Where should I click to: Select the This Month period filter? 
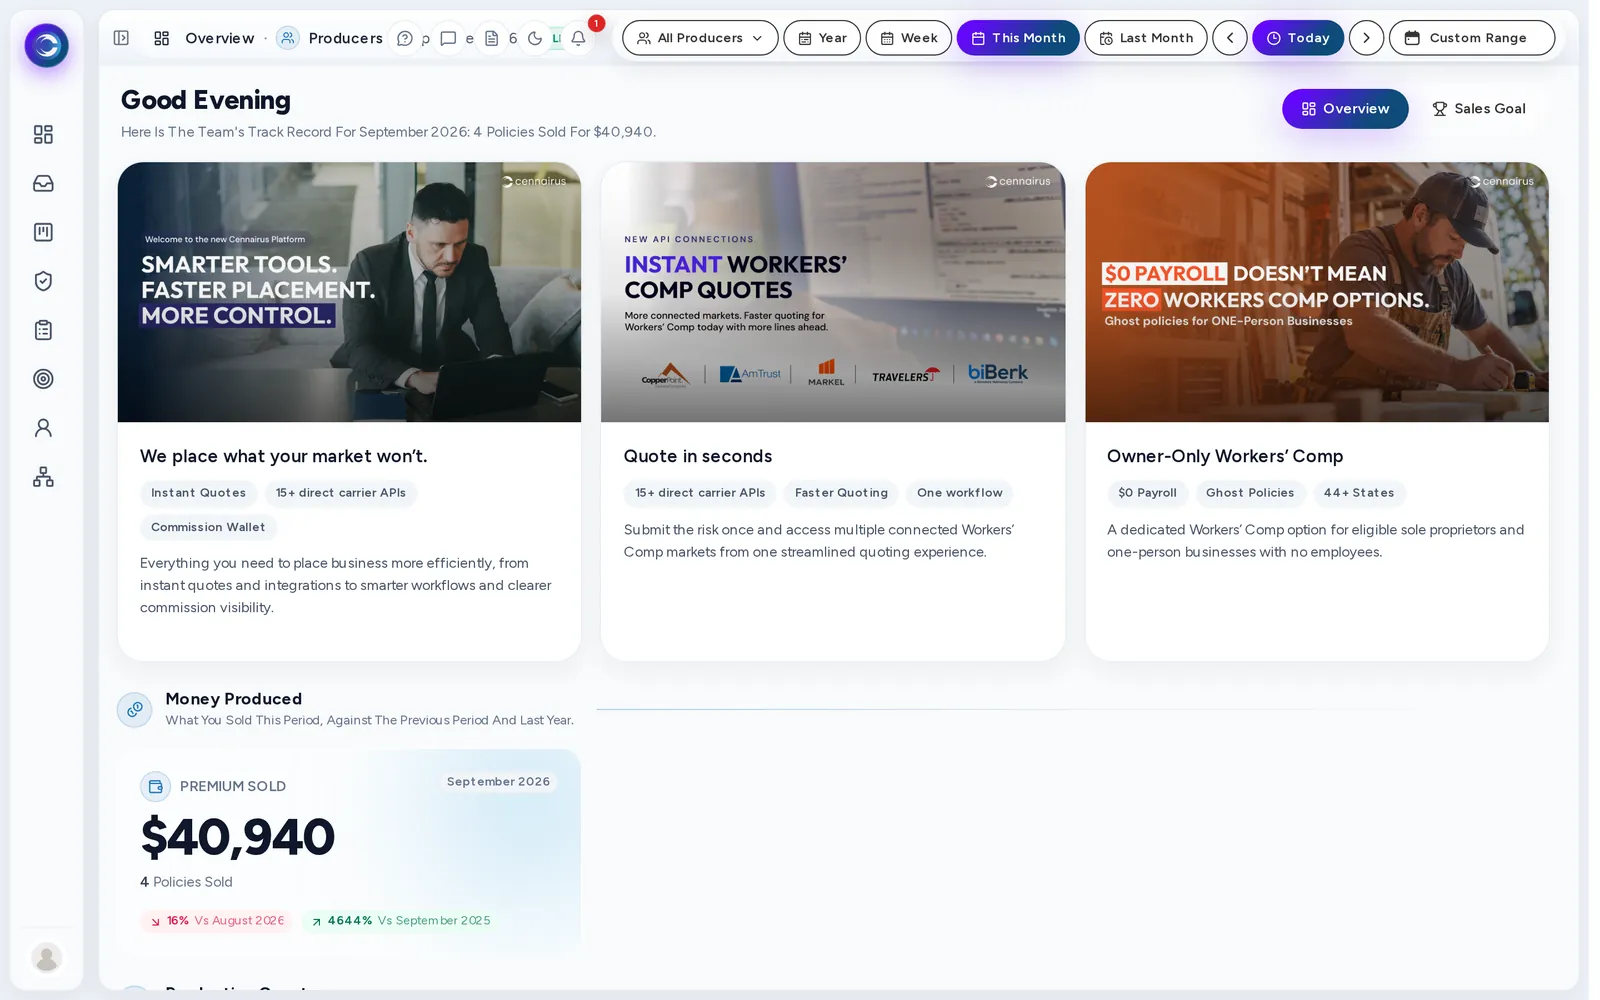1018,38
